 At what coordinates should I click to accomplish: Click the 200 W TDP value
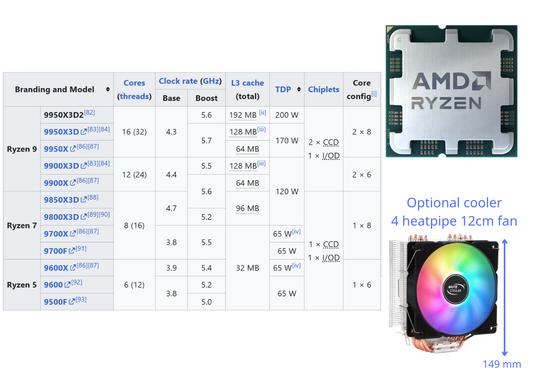pos(287,115)
